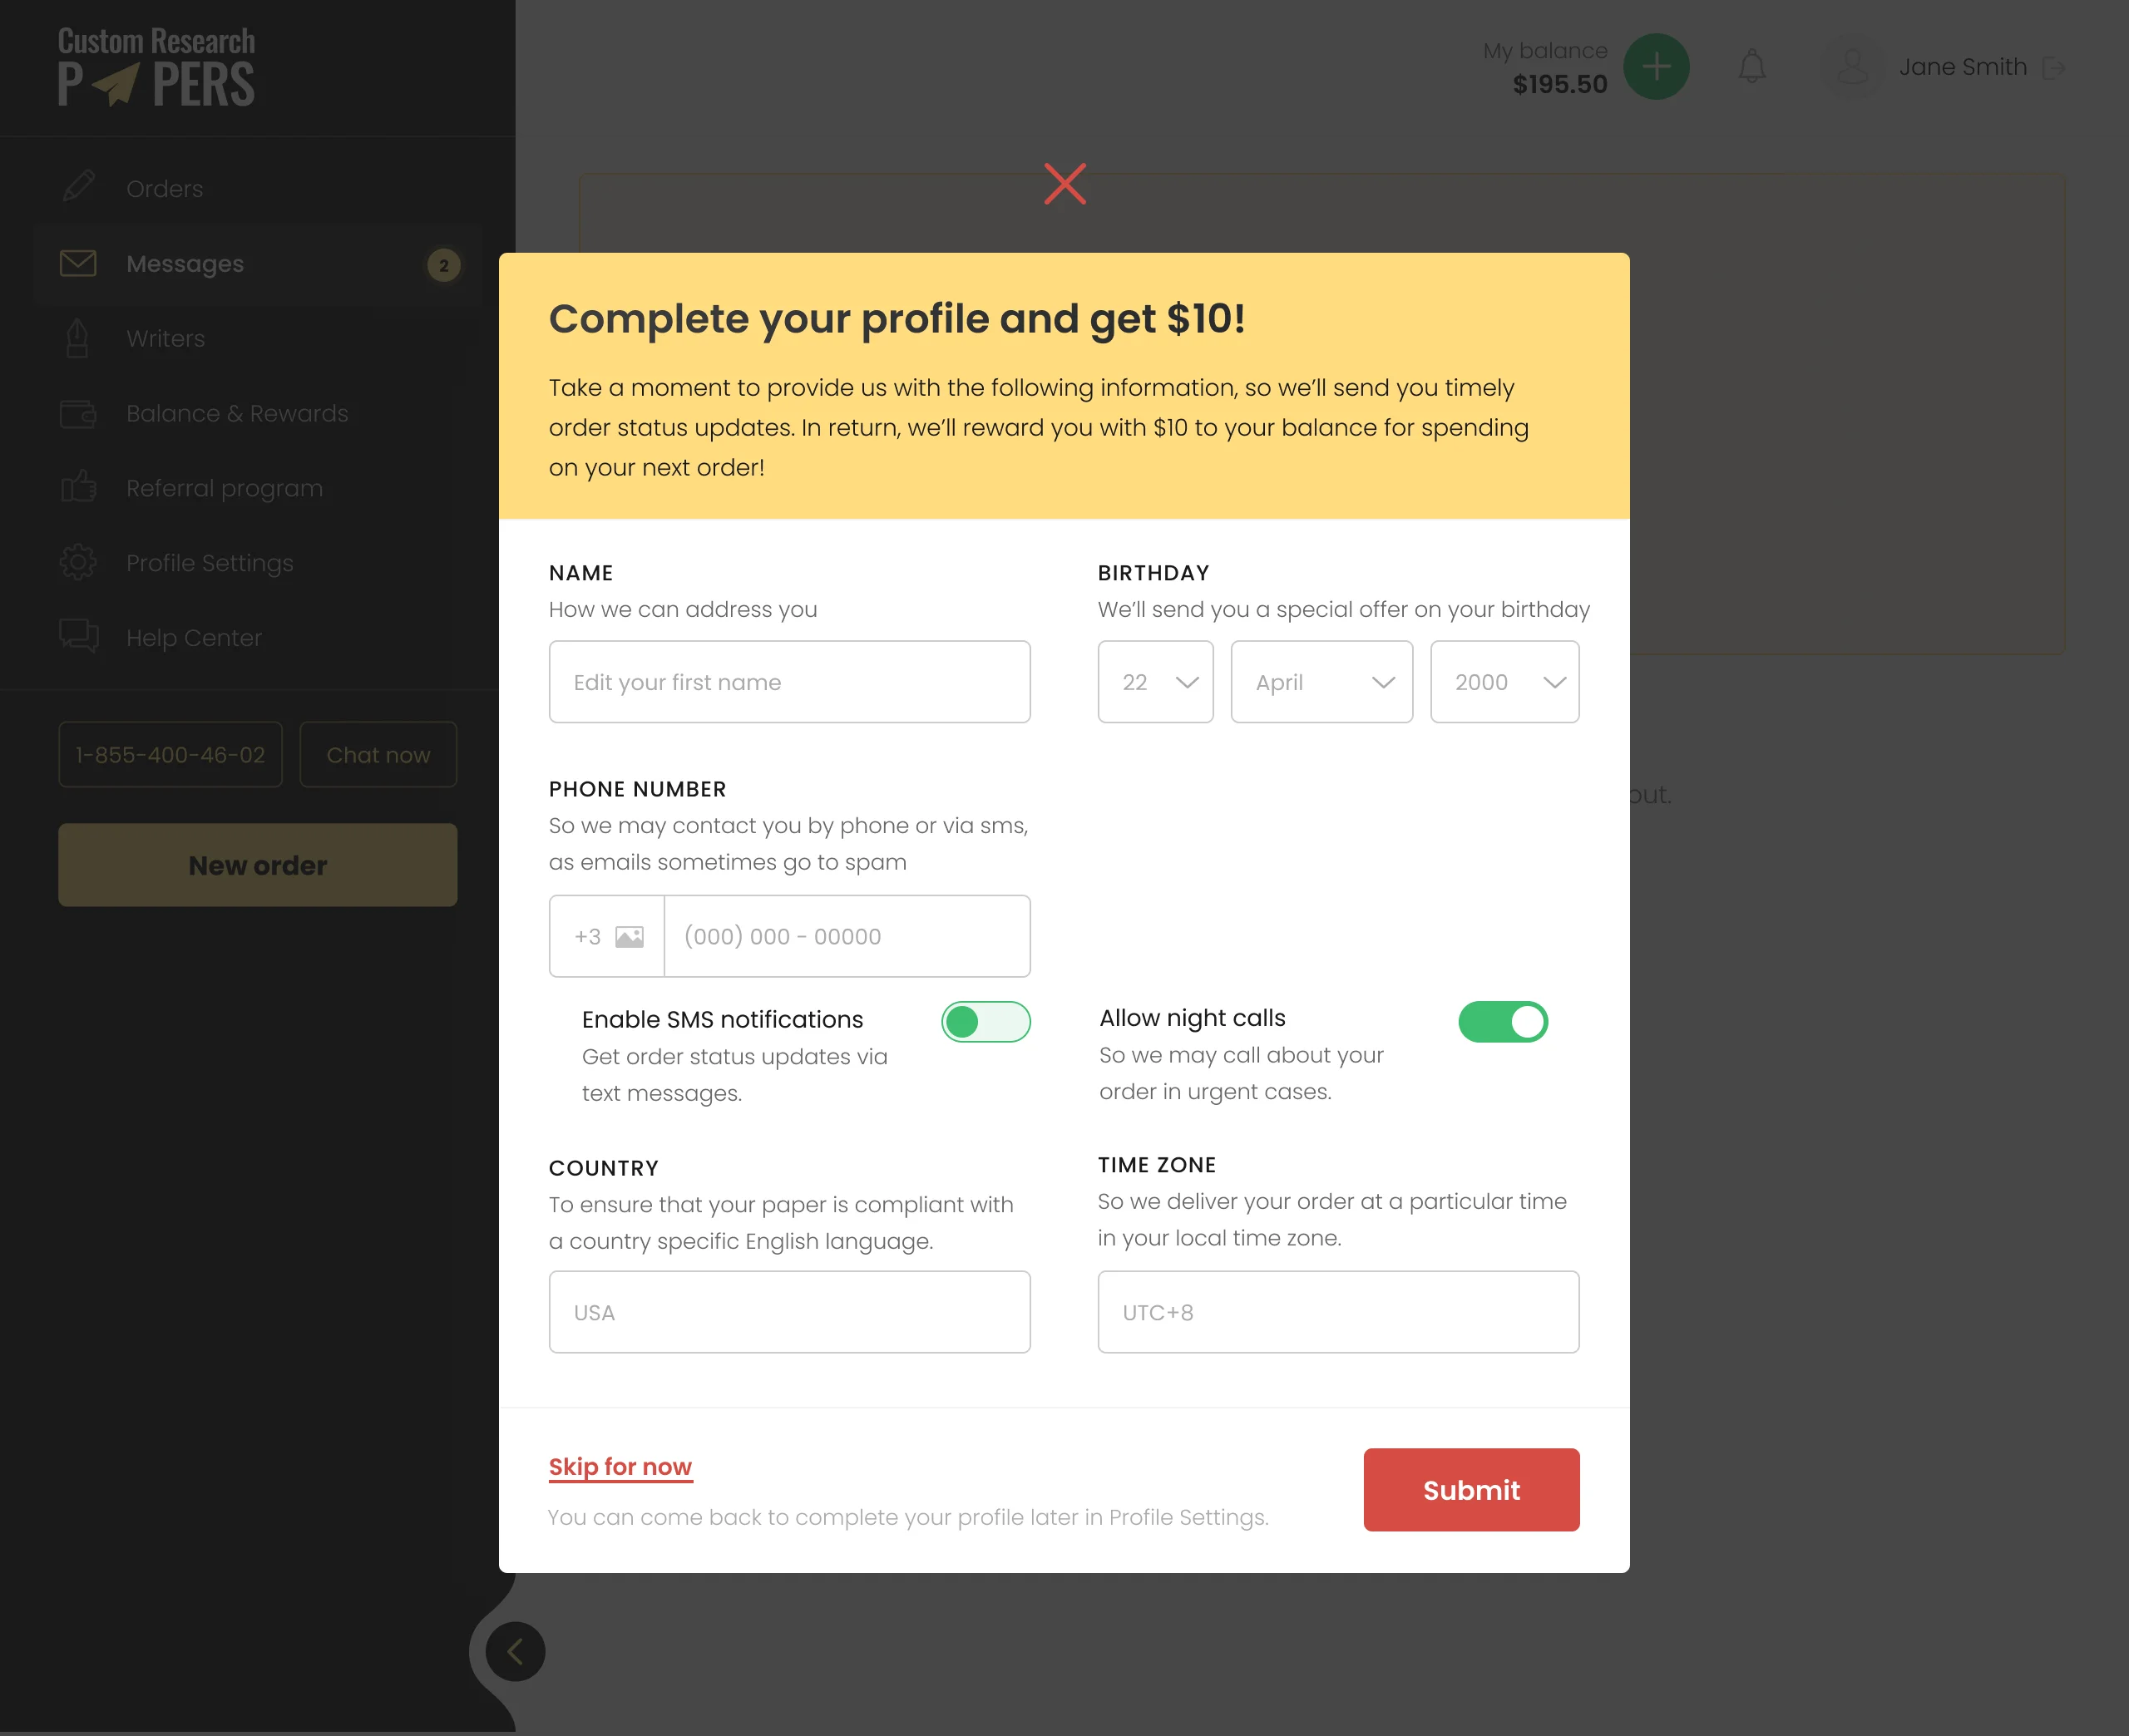This screenshot has width=2129, height=1736.
Task: Open the birthday day dropdown
Action: click(1155, 682)
